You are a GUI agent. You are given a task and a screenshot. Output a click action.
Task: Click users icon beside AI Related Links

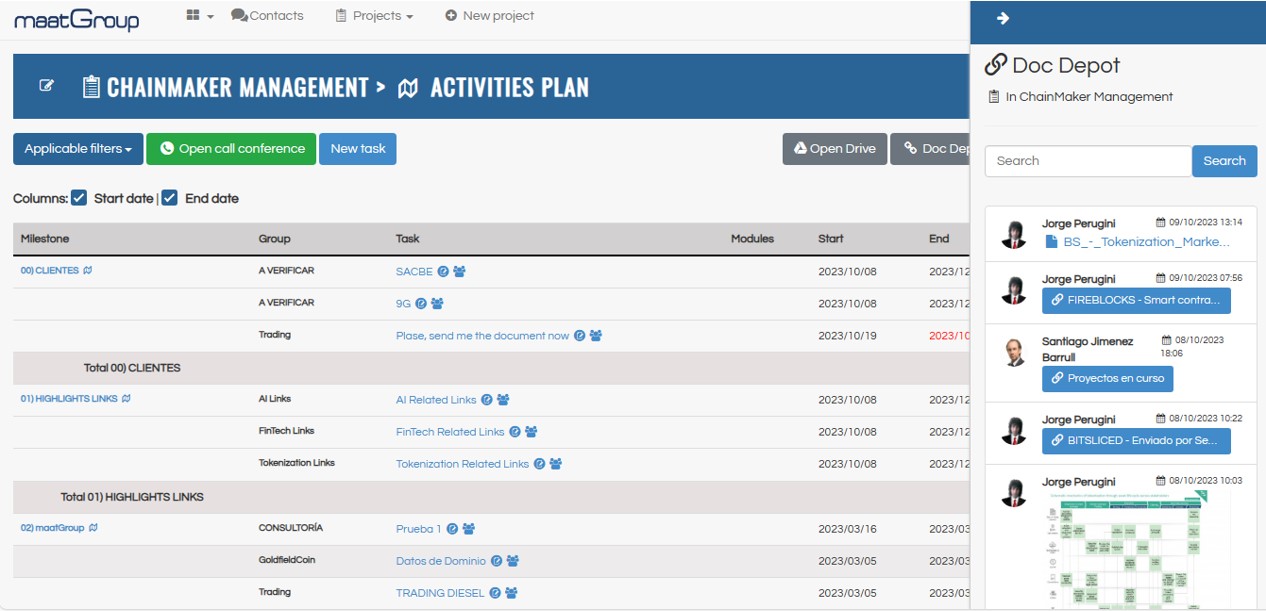click(x=503, y=400)
